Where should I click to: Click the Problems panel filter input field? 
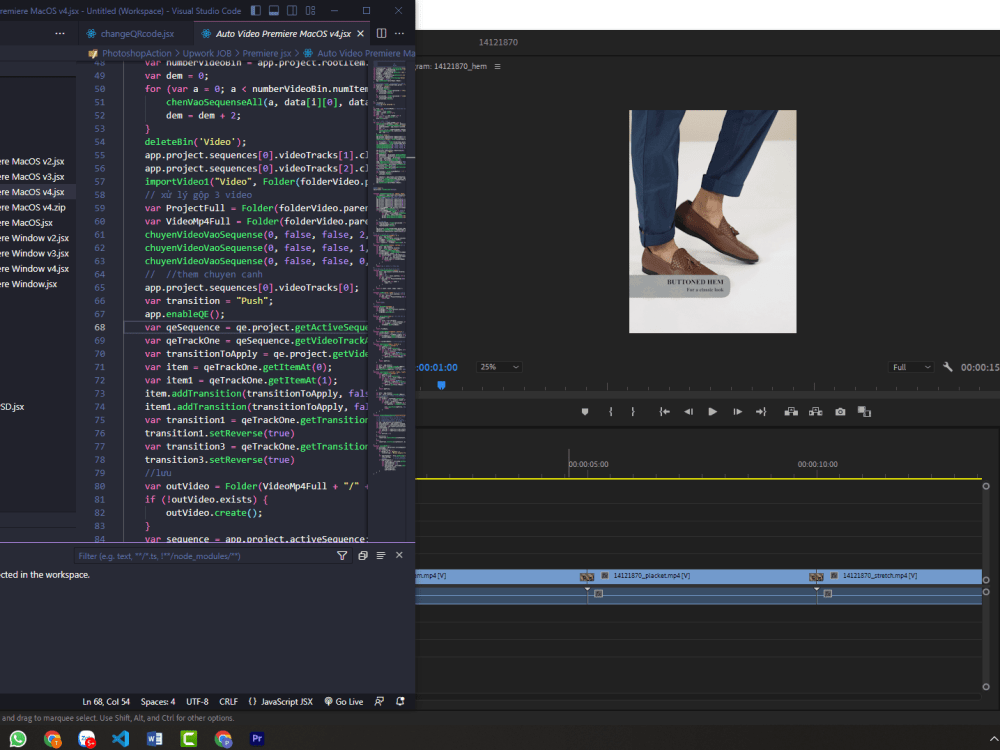point(200,555)
